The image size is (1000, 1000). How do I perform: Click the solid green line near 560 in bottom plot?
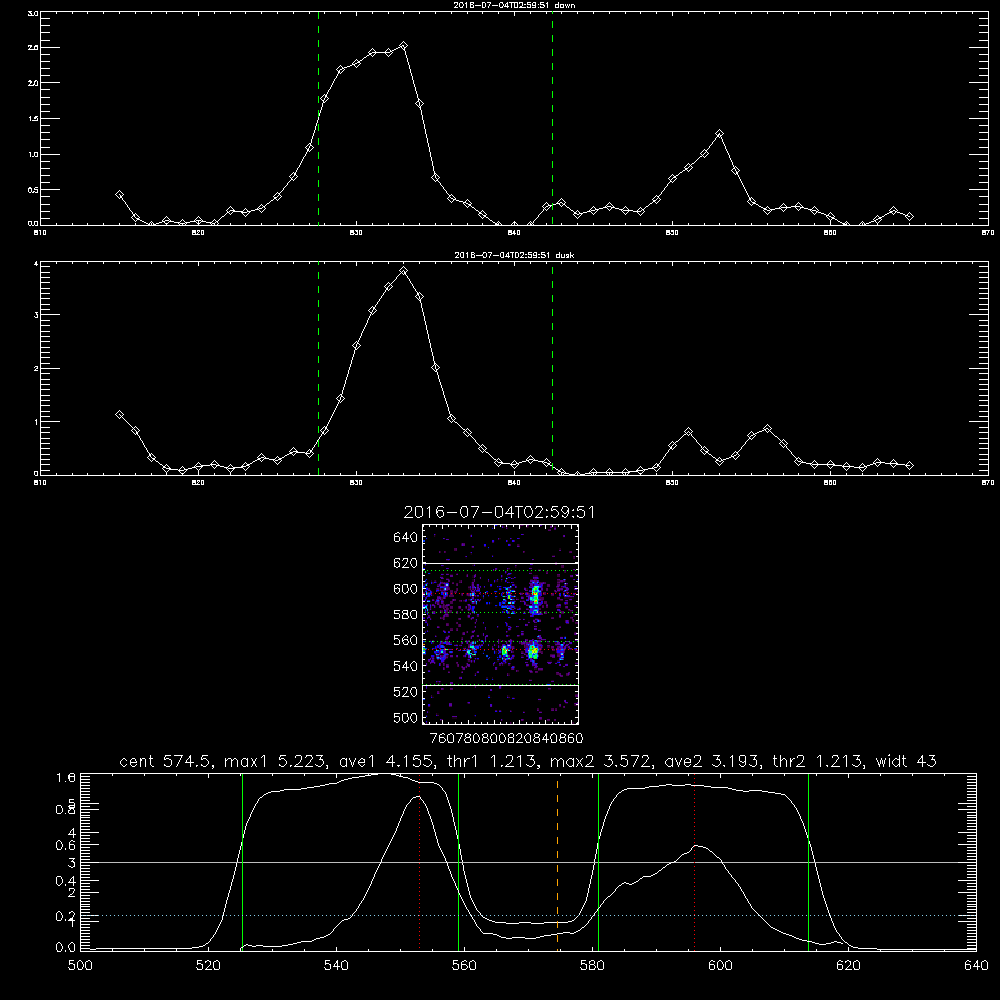tap(459, 862)
